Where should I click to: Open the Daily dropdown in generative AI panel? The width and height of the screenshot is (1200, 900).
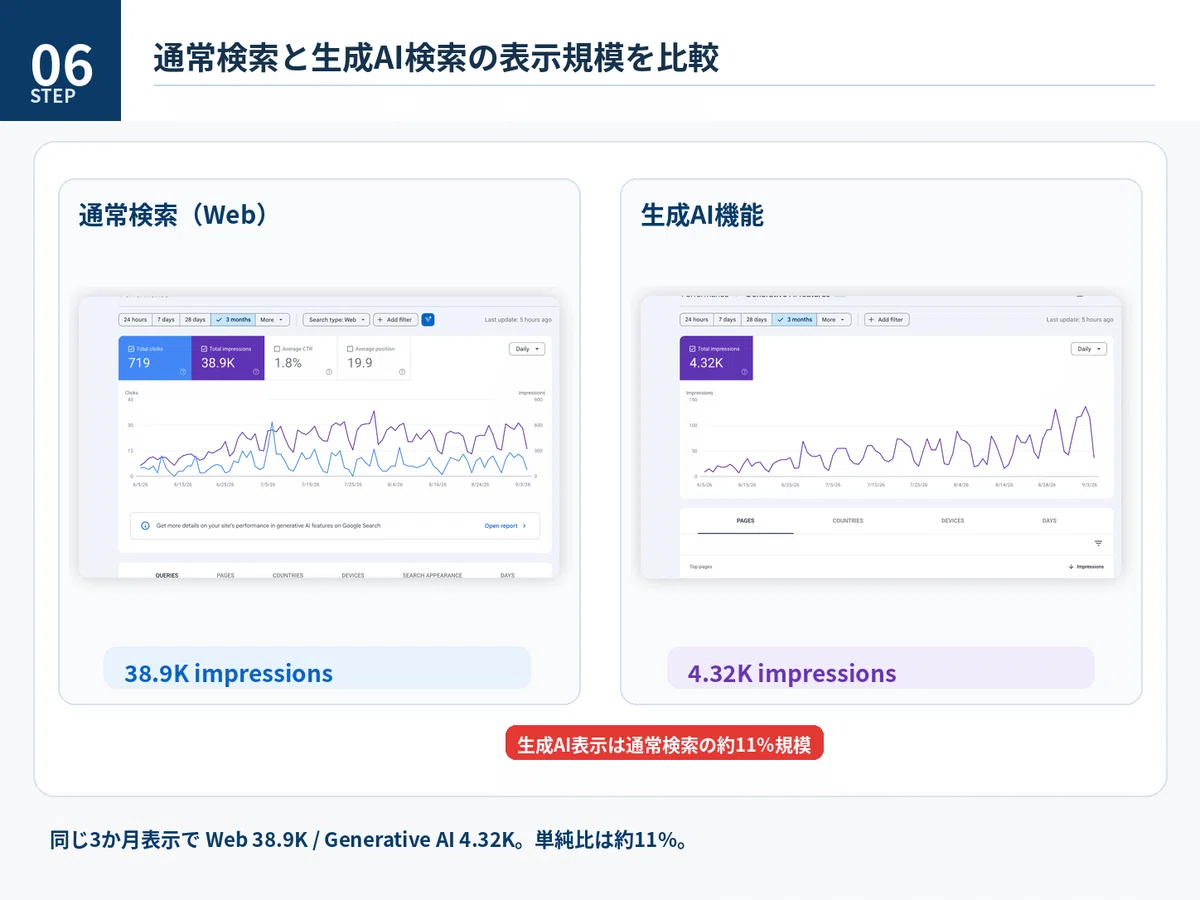point(1089,349)
